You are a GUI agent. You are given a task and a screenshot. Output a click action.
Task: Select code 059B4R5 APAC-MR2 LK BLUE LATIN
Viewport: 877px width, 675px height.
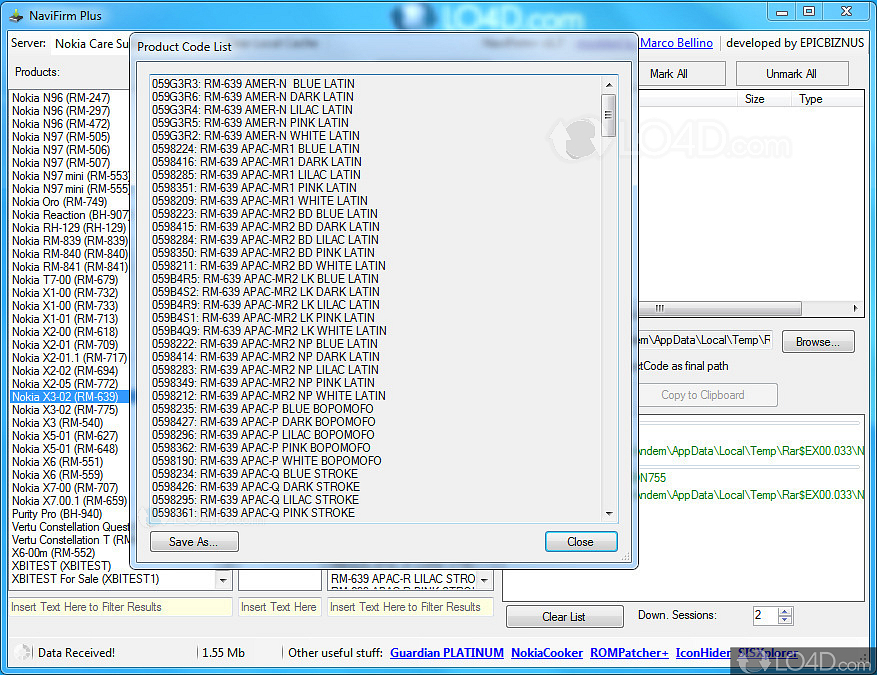265,279
